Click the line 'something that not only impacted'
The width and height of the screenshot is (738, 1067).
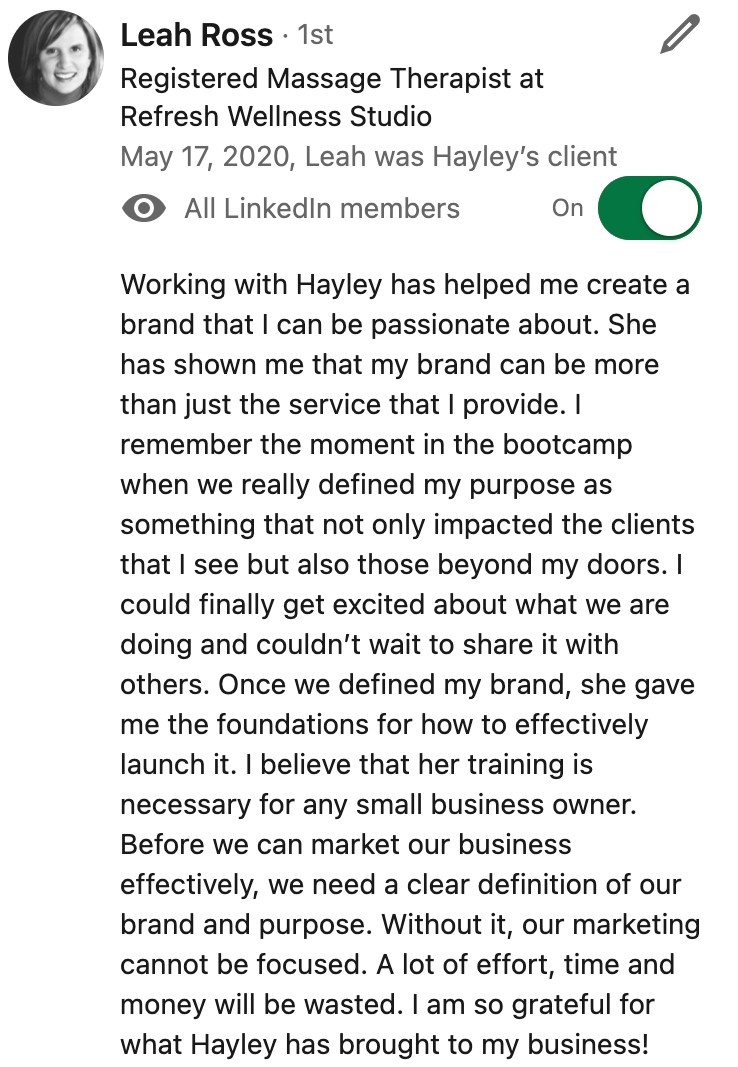(407, 525)
